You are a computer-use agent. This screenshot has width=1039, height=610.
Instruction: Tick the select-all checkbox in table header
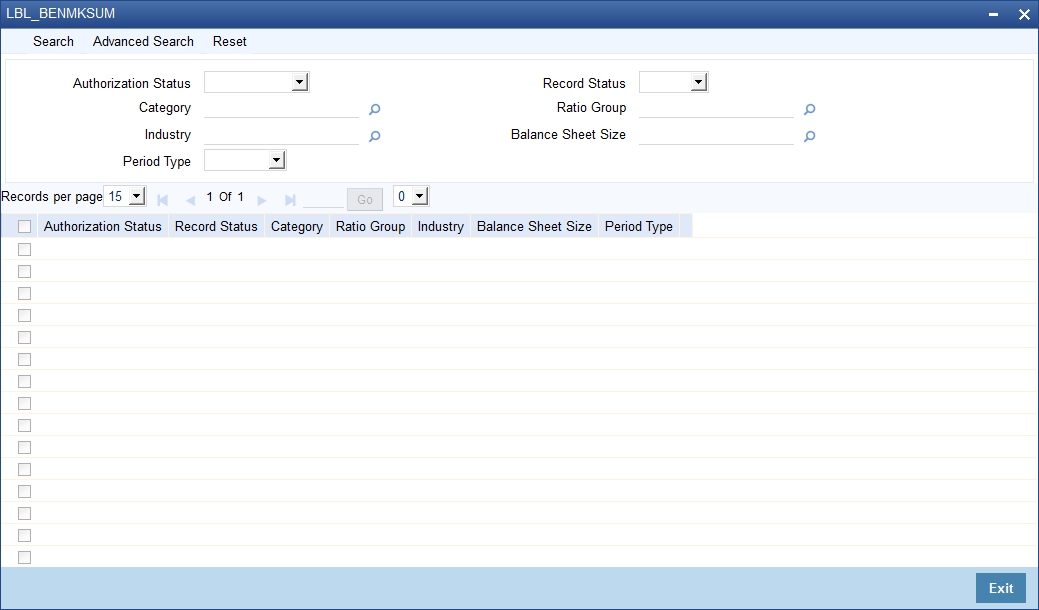[x=25, y=227]
